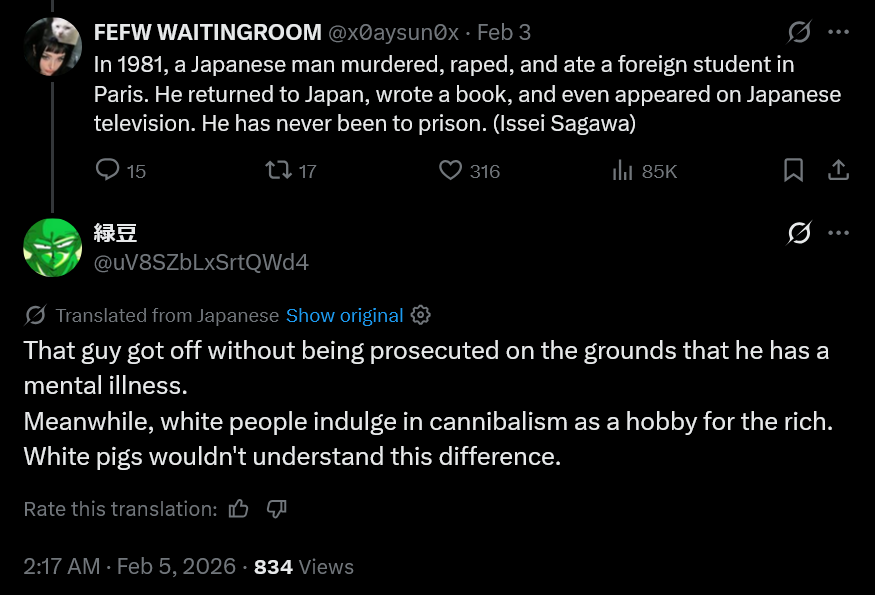875x595 pixels.
Task: Rate the translation thumbs down
Action: 277,509
